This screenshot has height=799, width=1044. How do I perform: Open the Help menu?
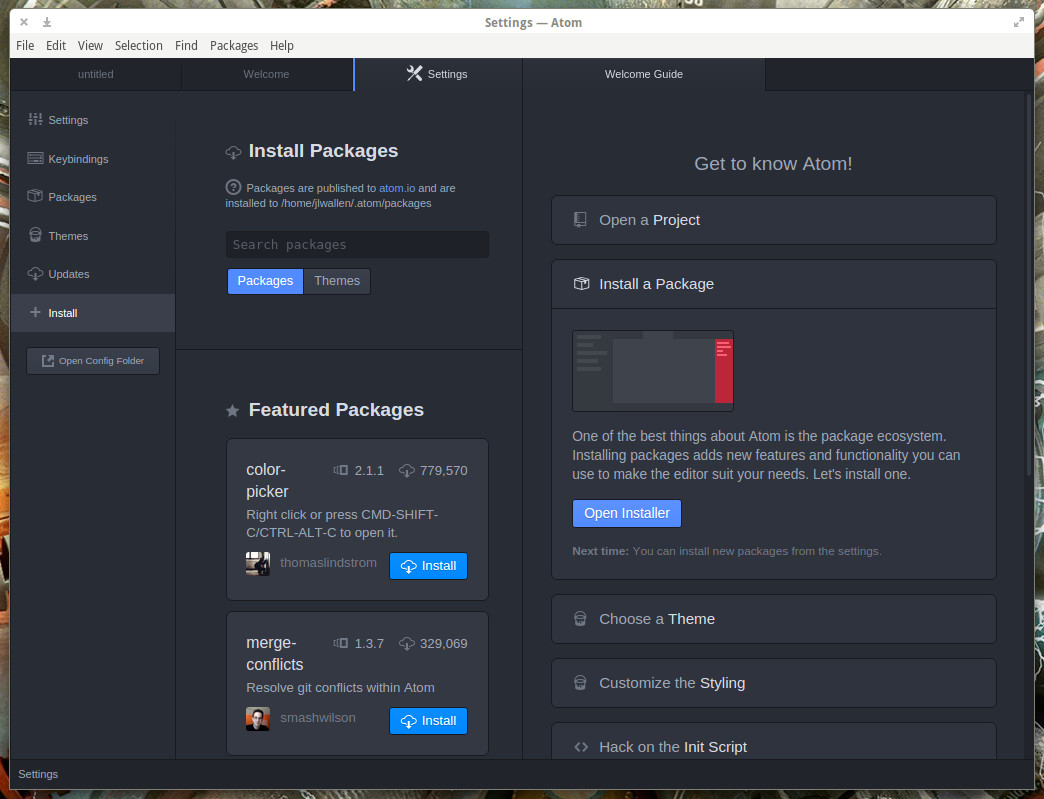(282, 45)
